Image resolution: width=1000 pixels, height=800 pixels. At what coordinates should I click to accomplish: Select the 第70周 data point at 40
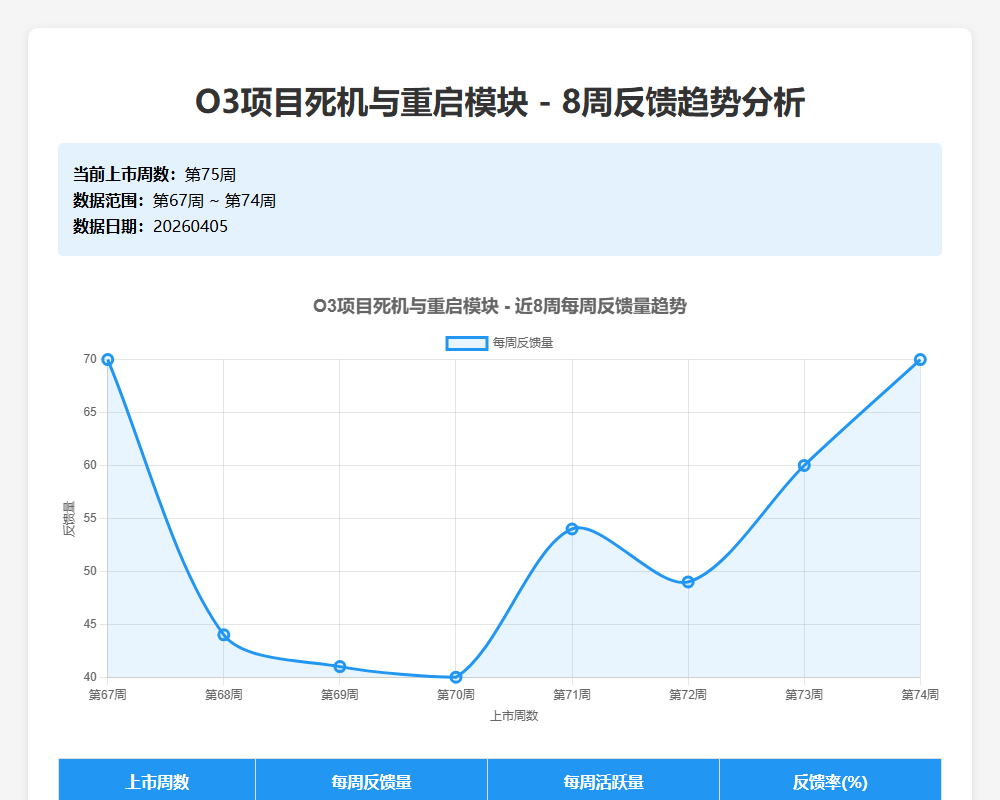[x=456, y=677]
